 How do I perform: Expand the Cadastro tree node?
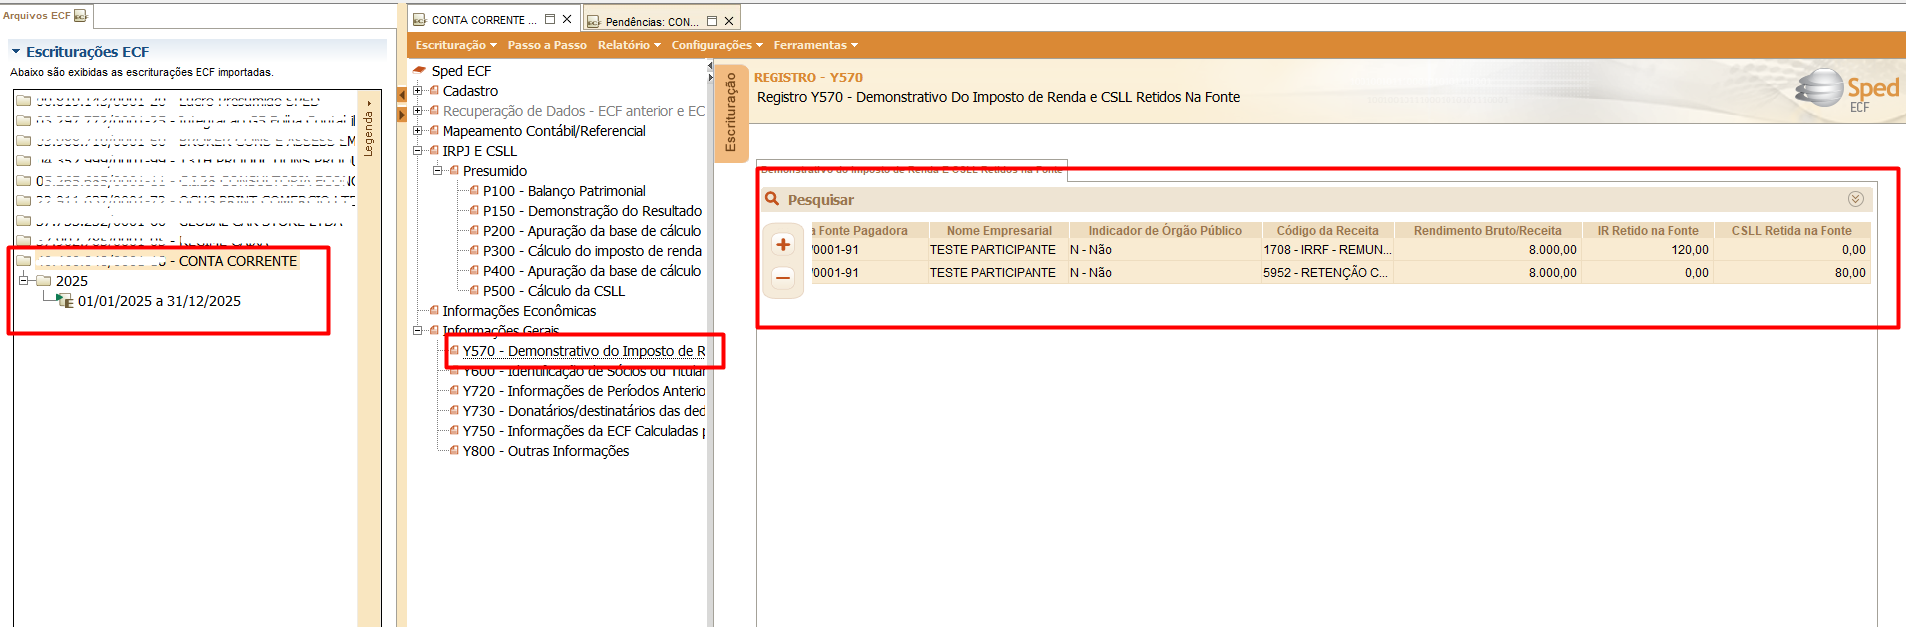tap(418, 91)
